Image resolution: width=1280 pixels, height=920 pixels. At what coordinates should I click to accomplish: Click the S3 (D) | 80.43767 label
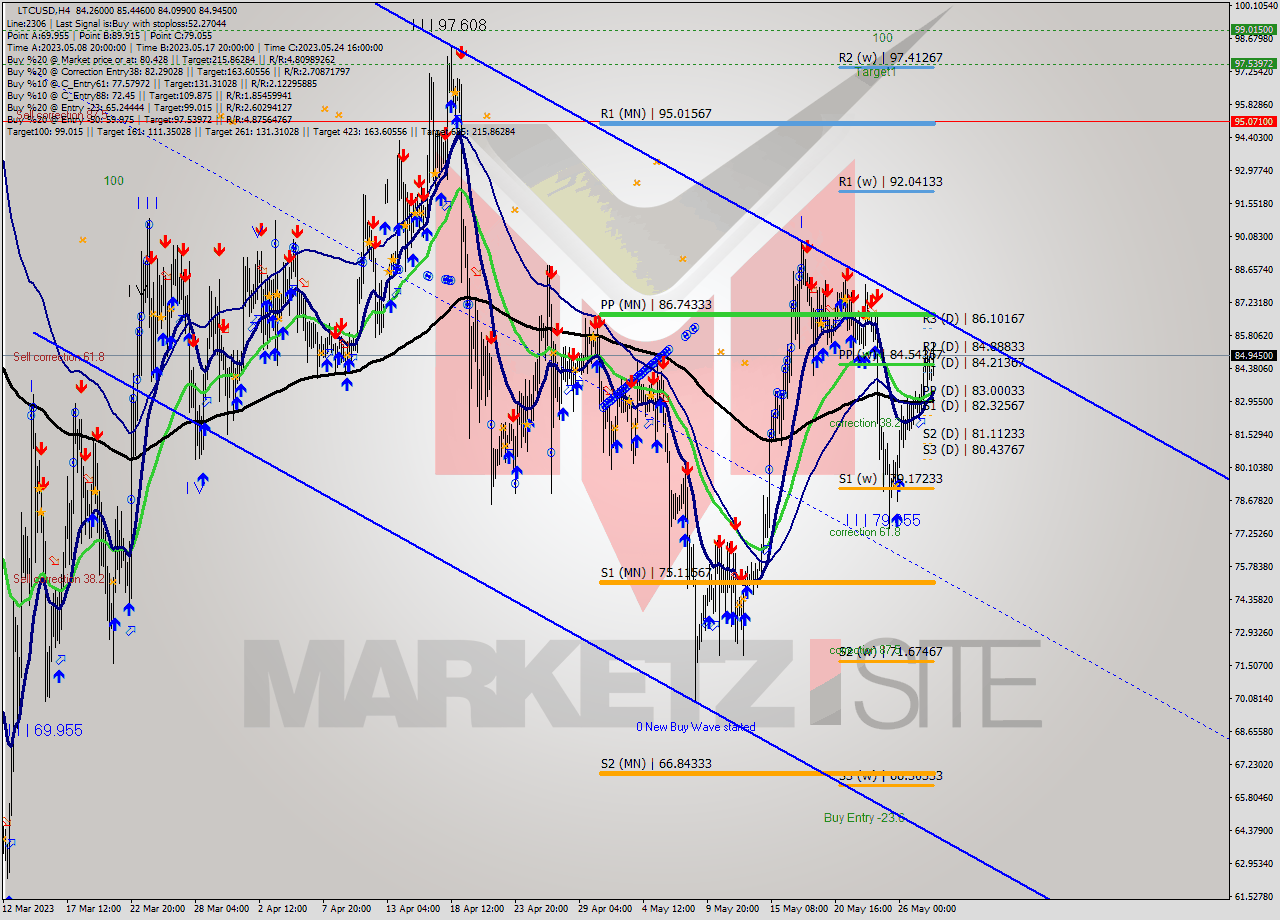[x=973, y=450]
